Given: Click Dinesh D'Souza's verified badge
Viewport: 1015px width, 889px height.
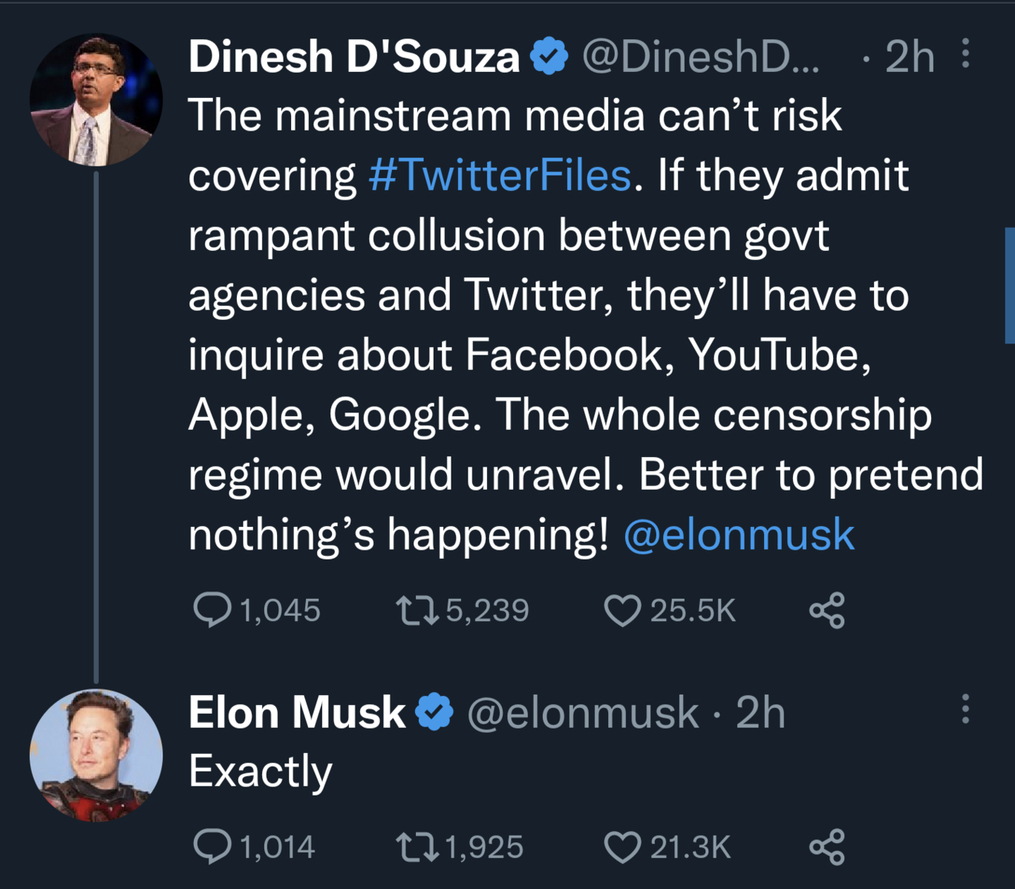Looking at the screenshot, I should pos(547,59).
